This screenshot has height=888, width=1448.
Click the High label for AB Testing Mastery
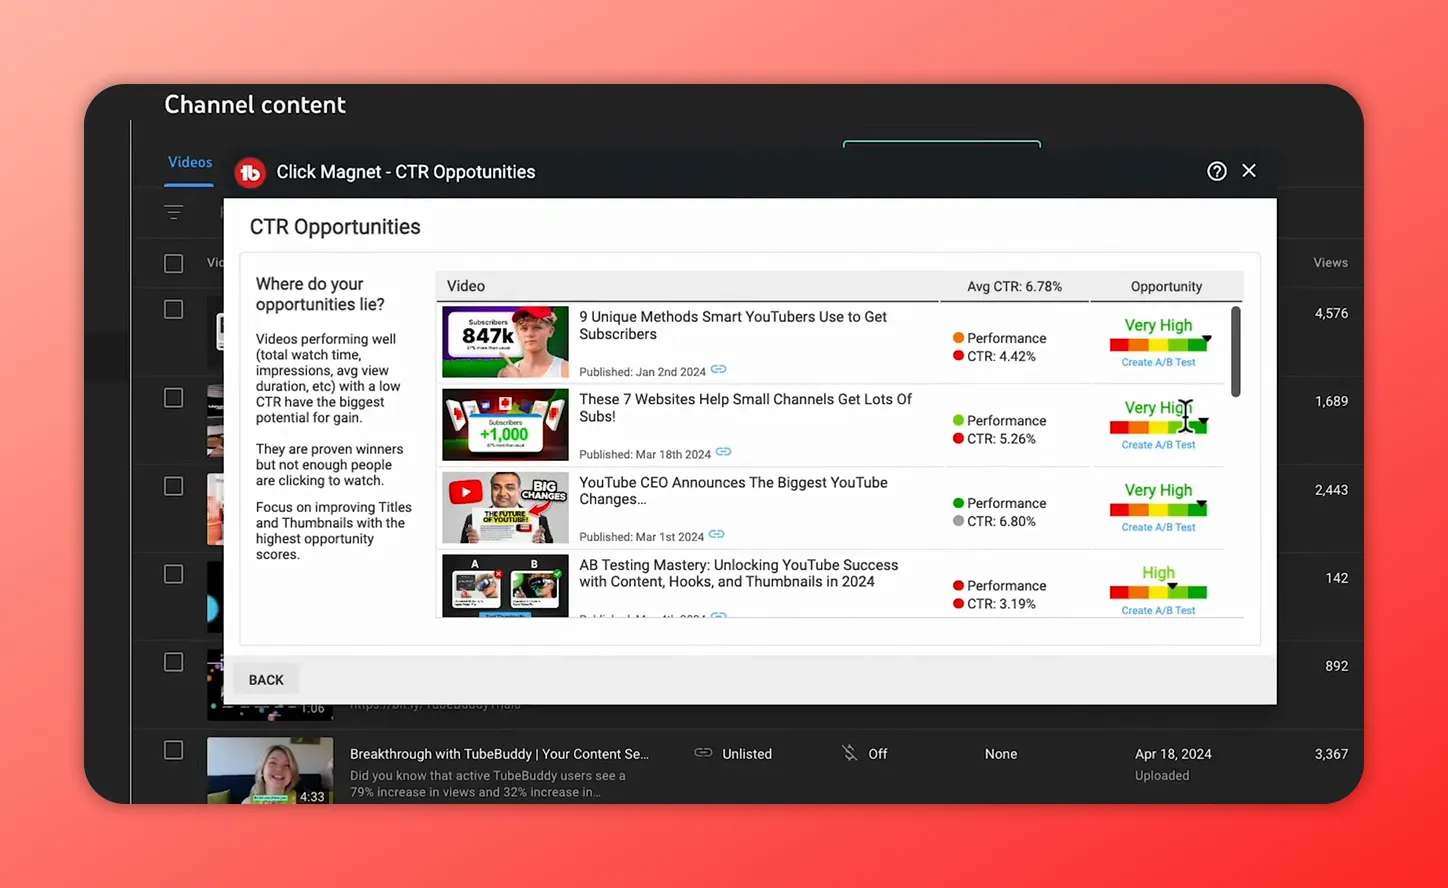[1158, 573]
